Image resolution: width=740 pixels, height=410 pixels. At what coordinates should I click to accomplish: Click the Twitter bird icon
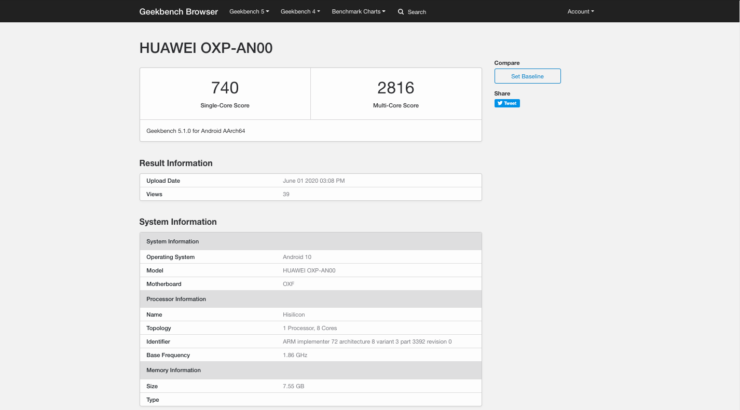(x=500, y=103)
